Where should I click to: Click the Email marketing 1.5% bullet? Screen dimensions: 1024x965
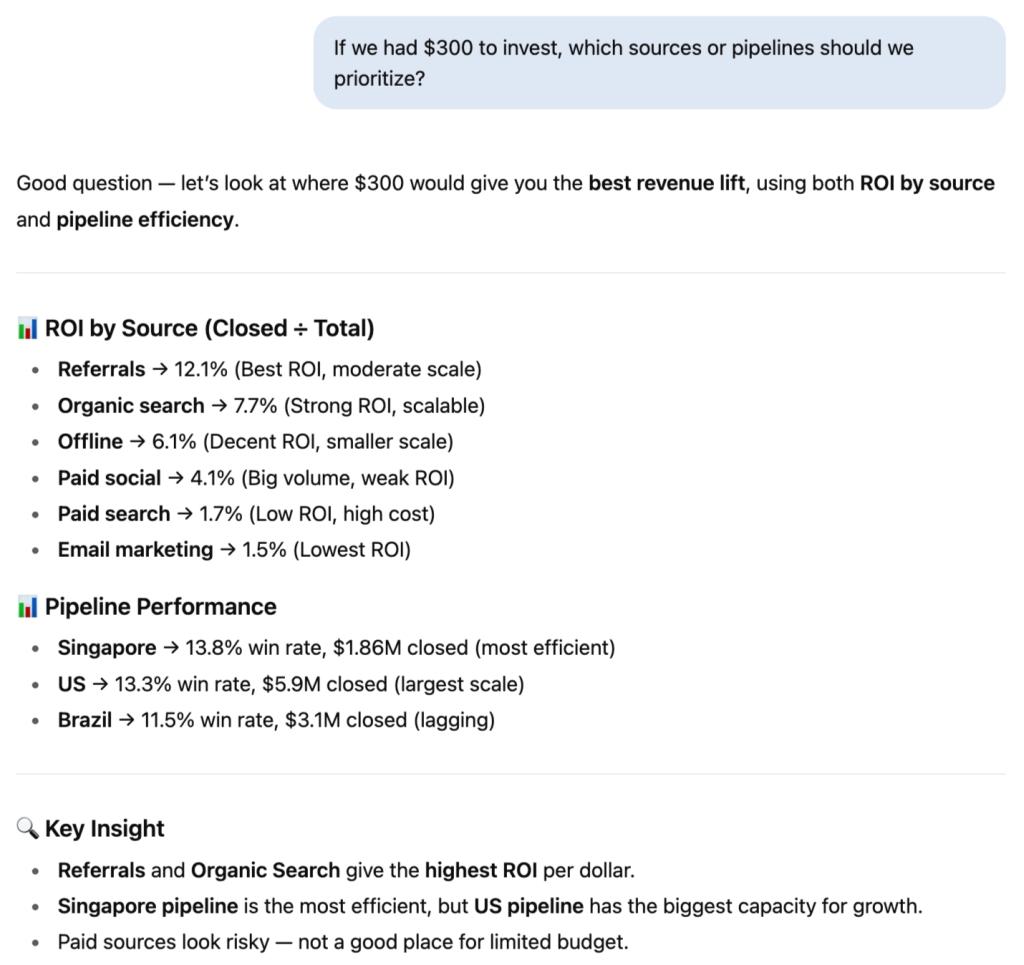click(x=234, y=550)
